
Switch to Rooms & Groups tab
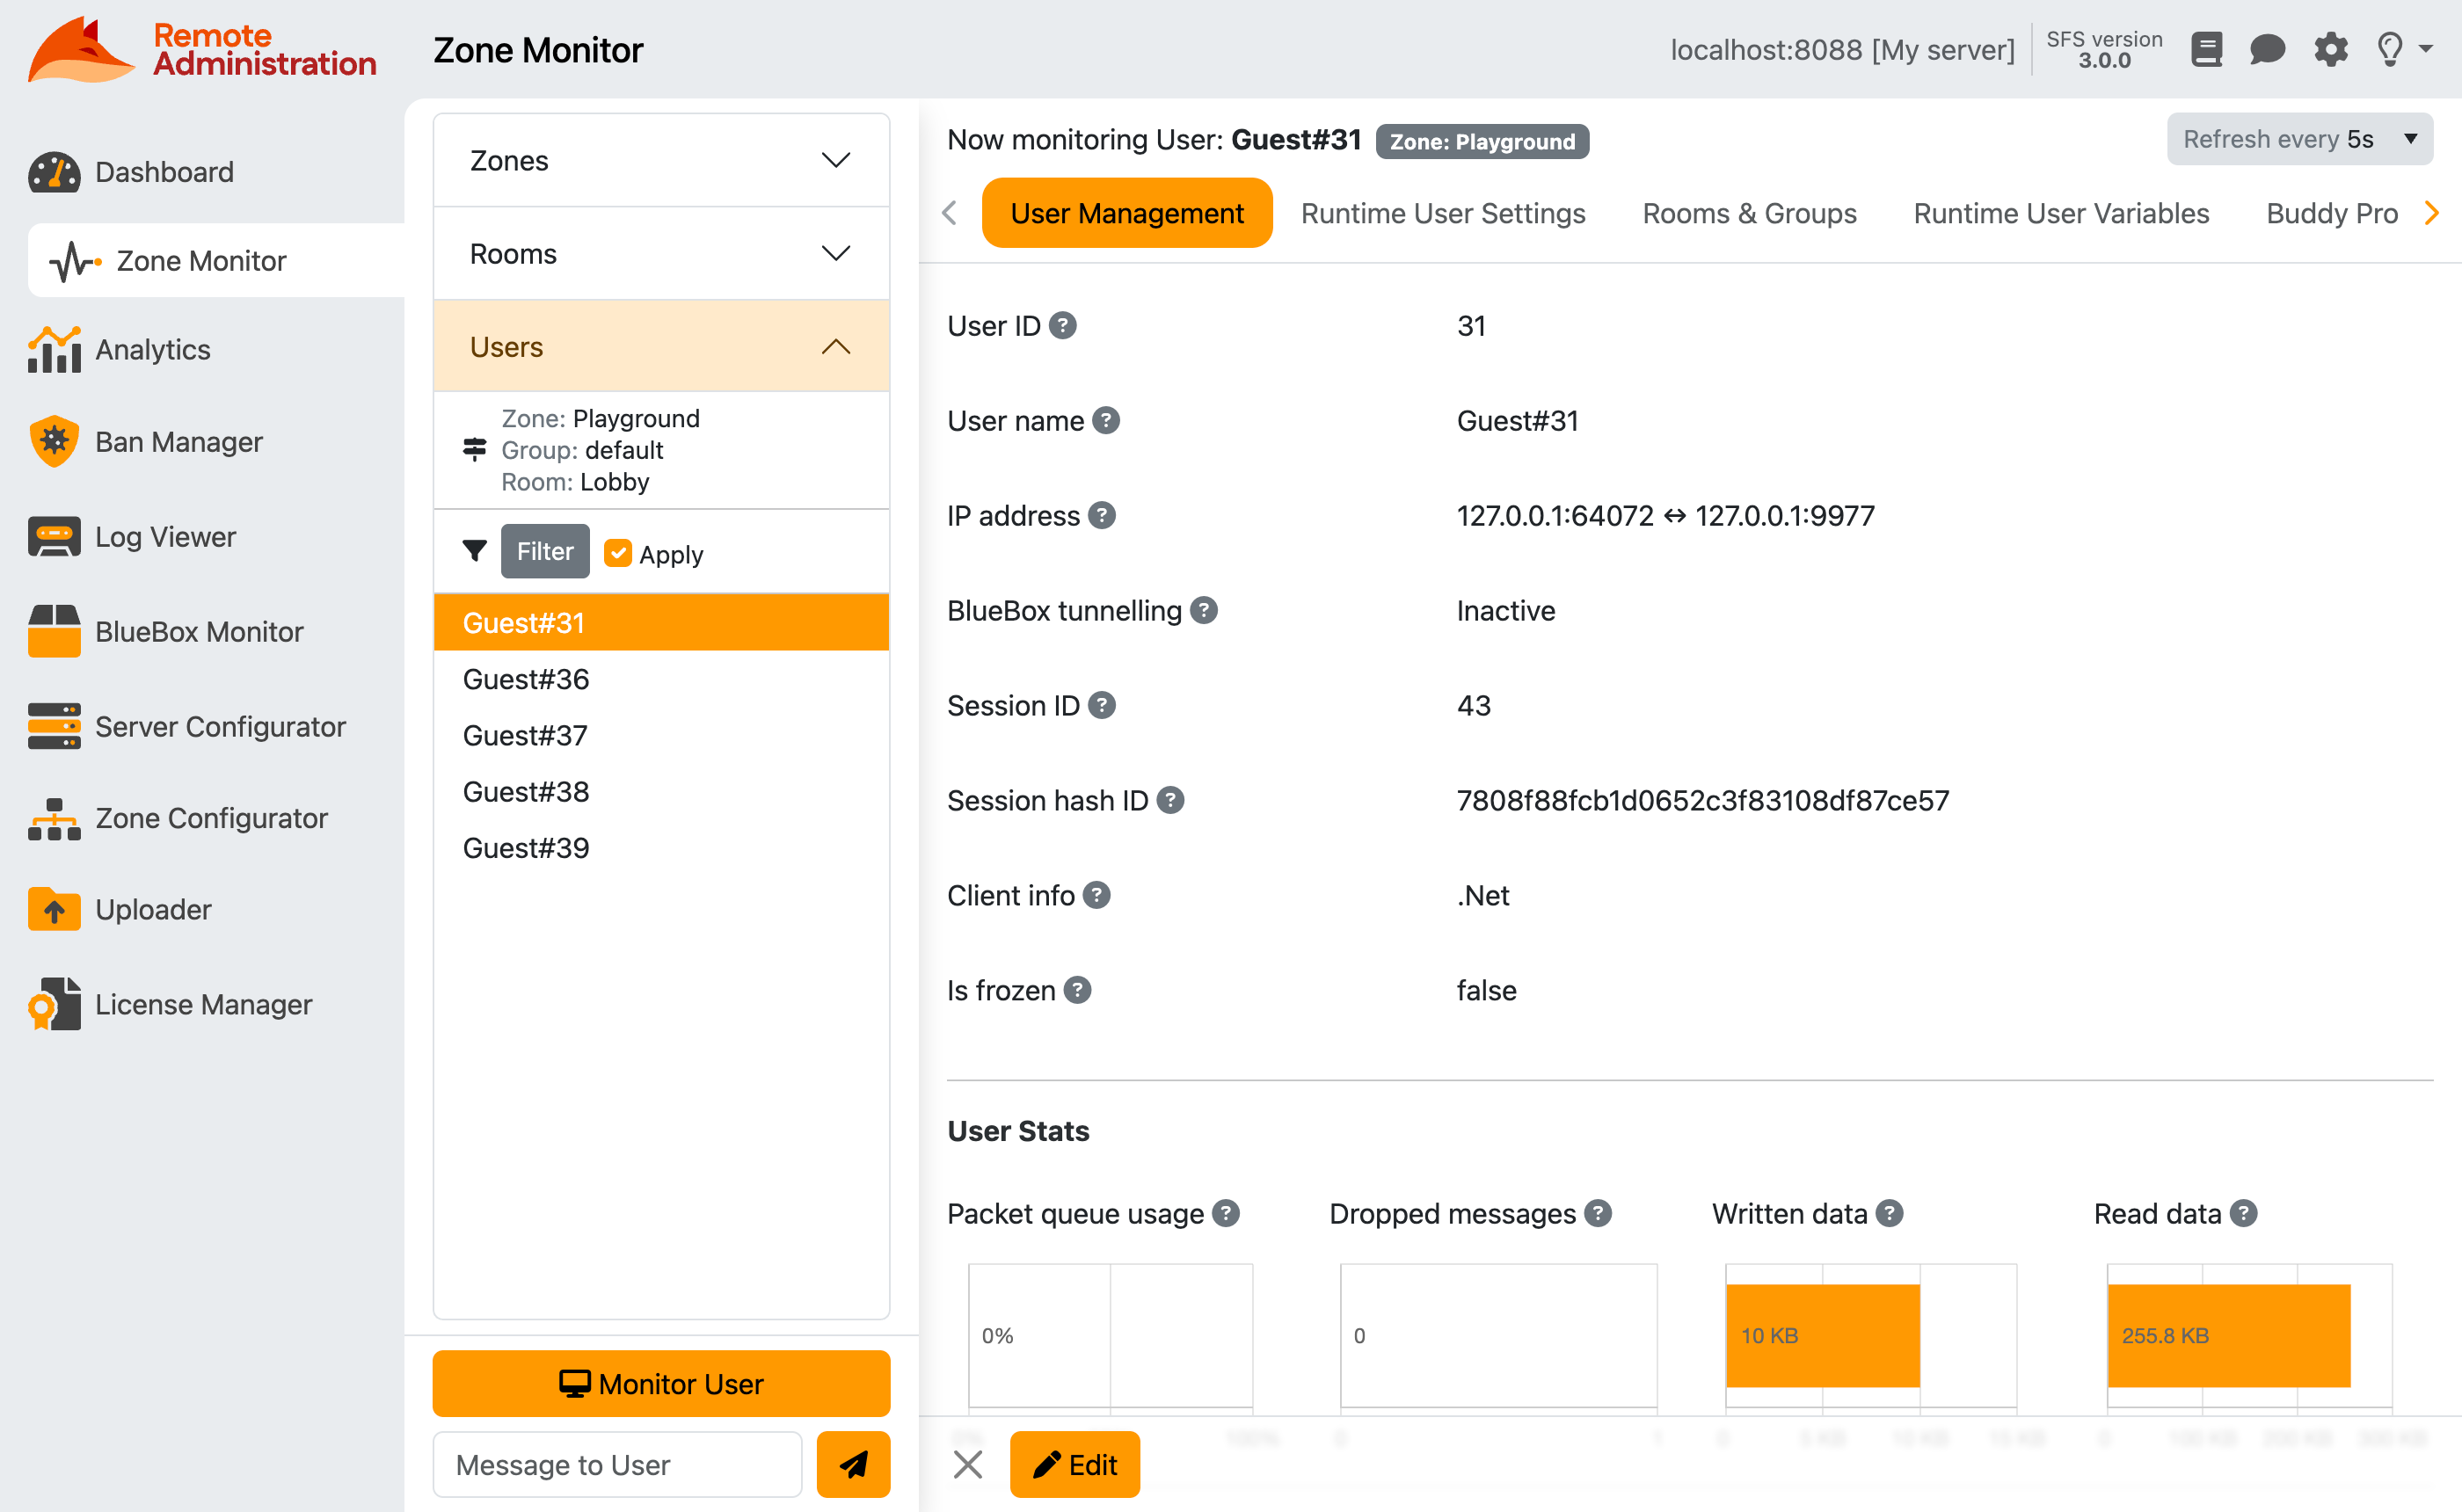pyautogui.click(x=1748, y=213)
